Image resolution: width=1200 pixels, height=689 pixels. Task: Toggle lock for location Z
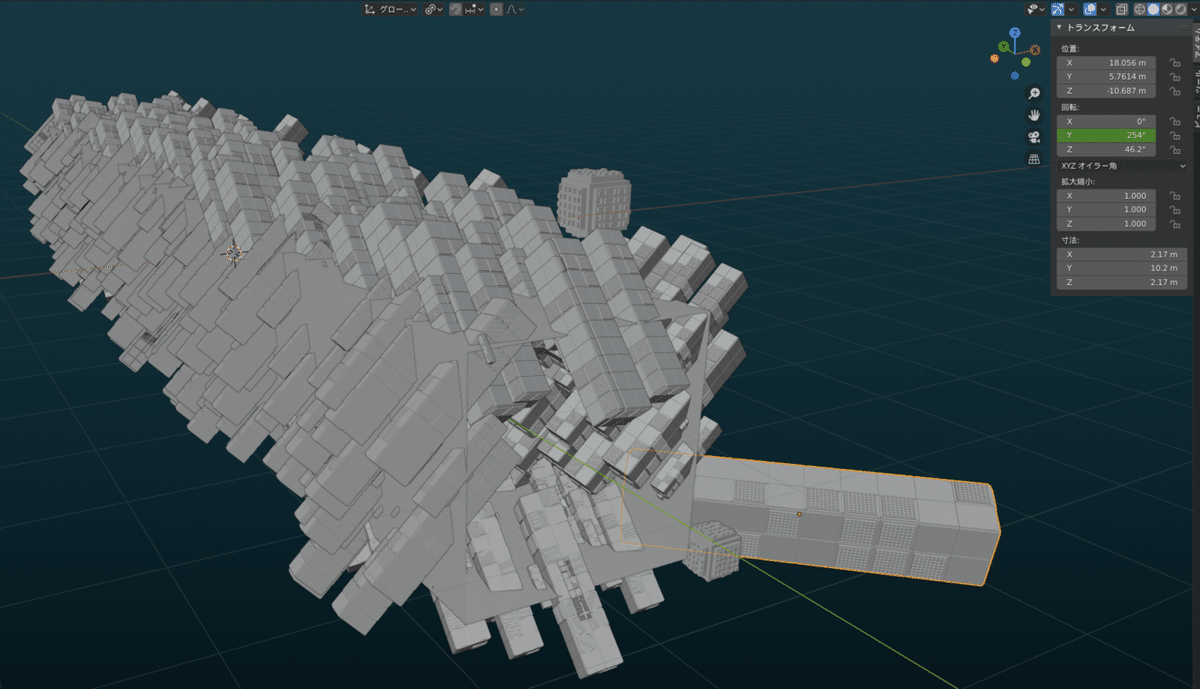pos(1175,91)
